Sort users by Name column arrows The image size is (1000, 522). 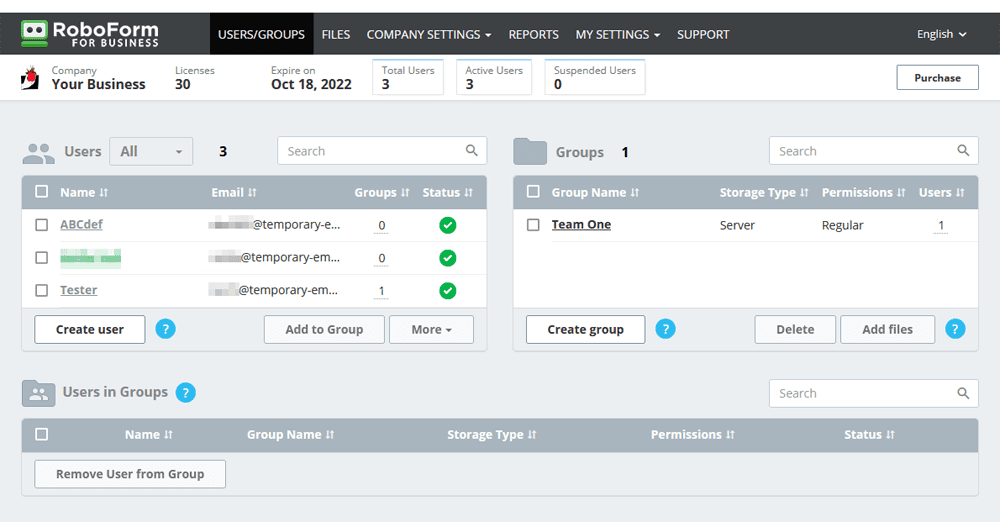[x=103, y=193]
